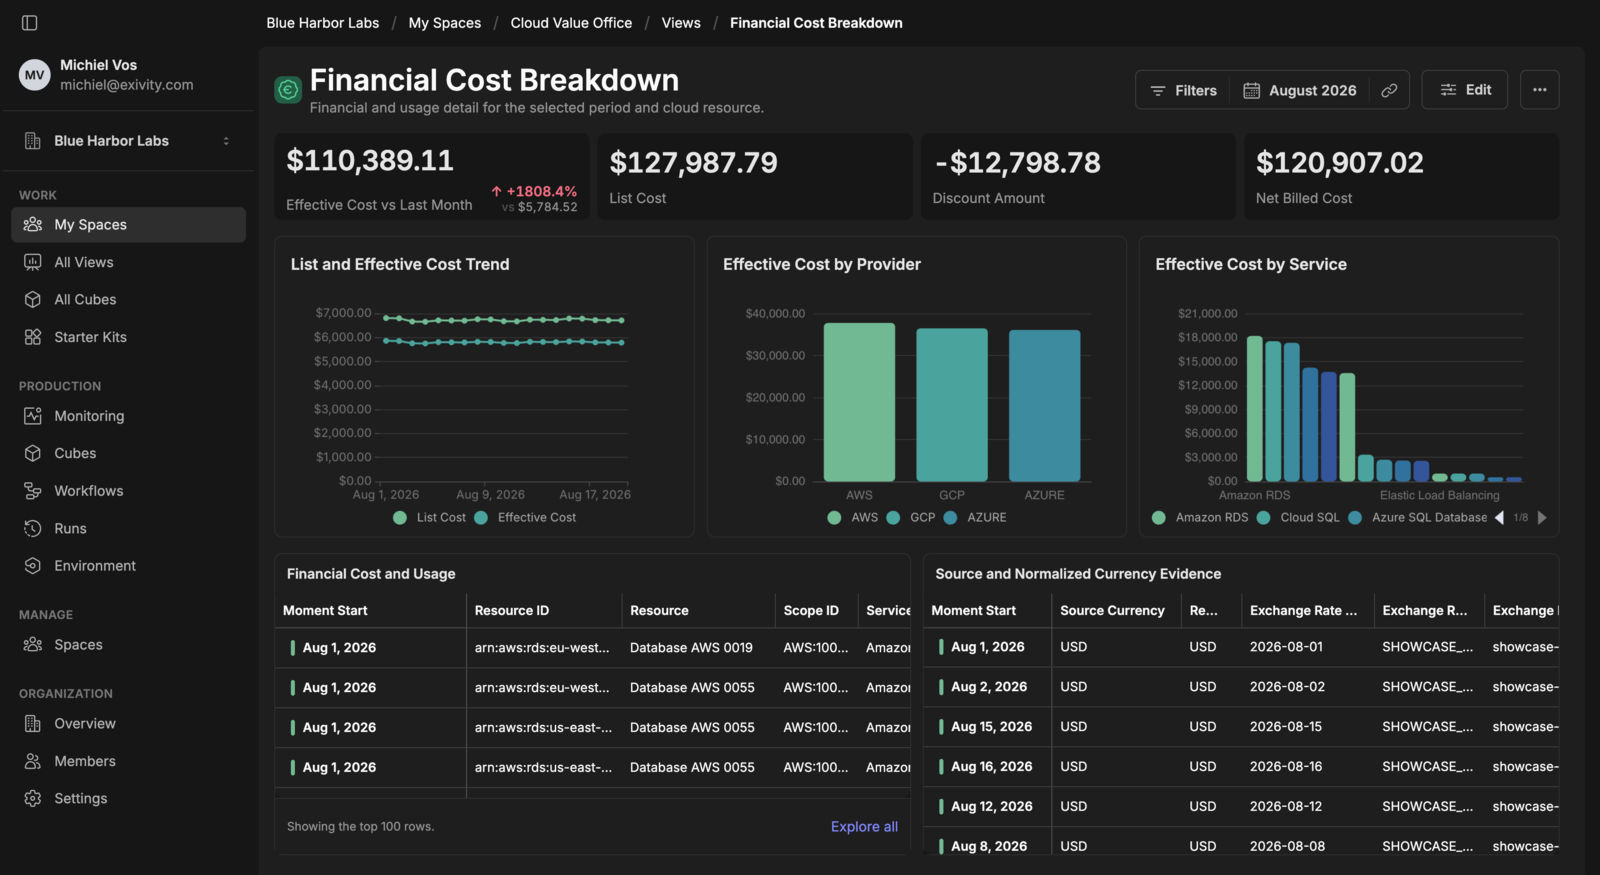Navigate to Cloud Value Office breadcrumb
This screenshot has height=875, width=1600.
(x=571, y=23)
